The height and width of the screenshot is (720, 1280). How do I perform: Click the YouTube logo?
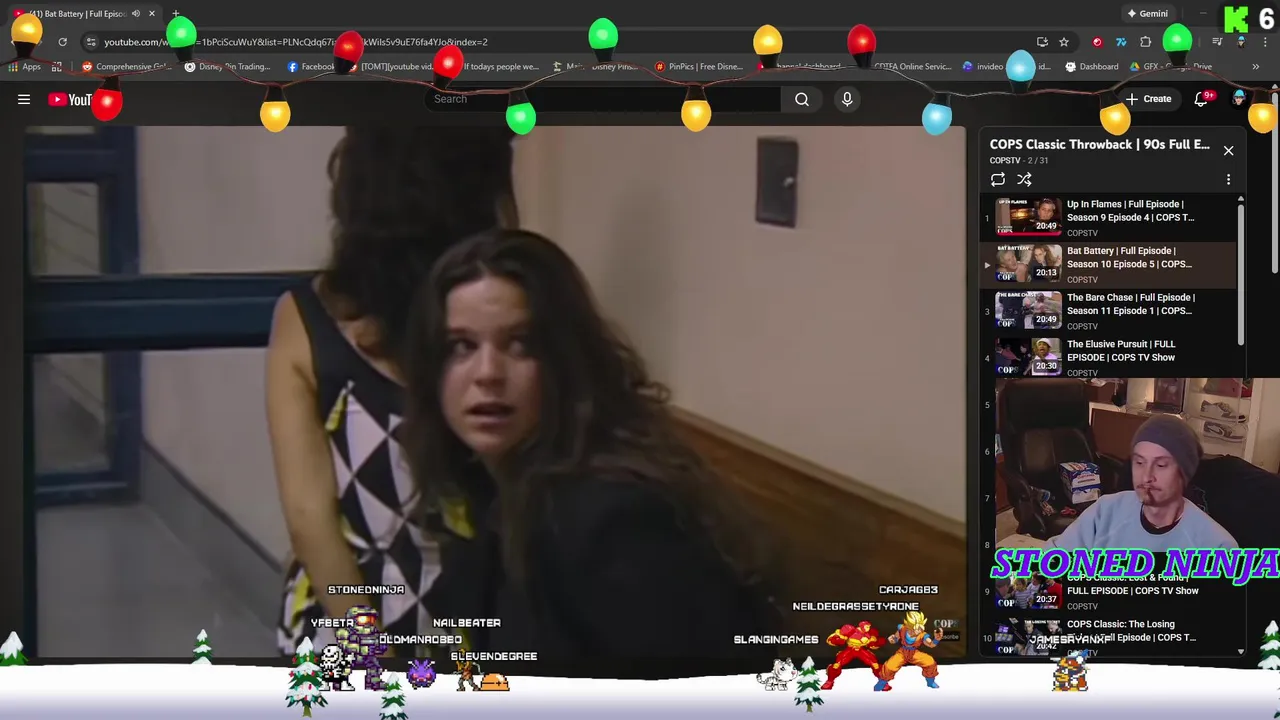tap(70, 99)
